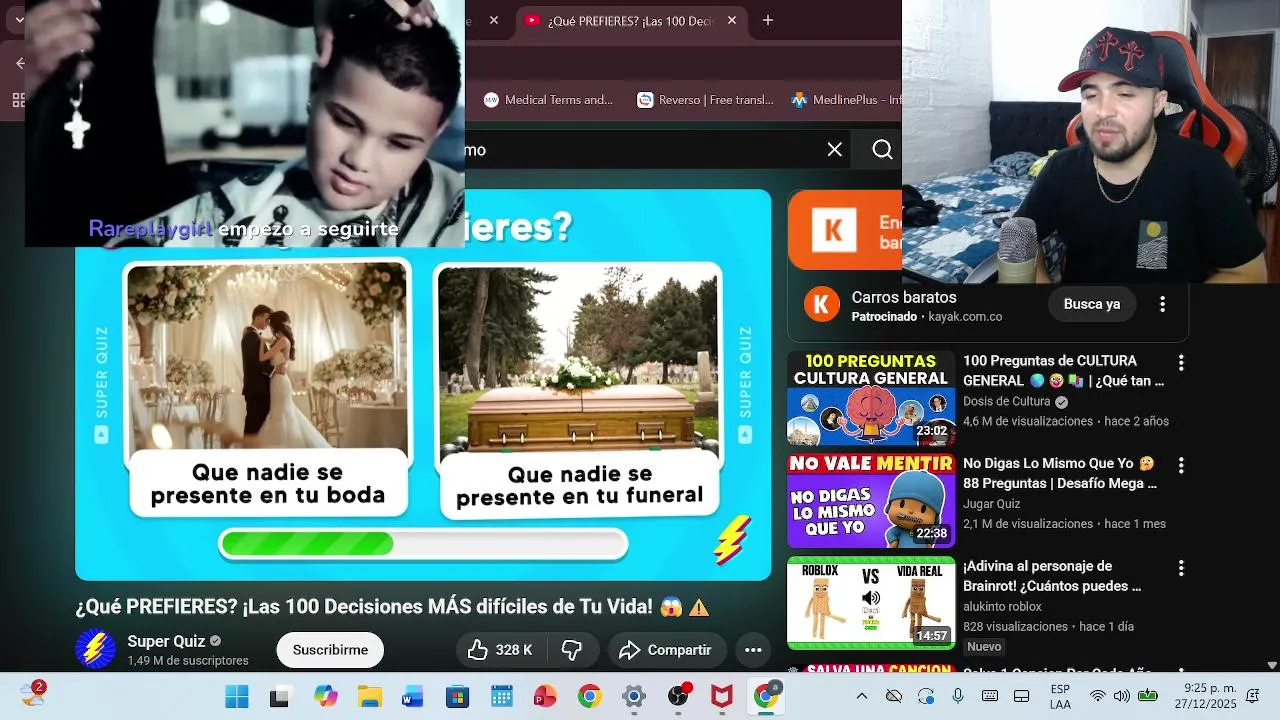Open the weather widget with notification badge

click(33, 694)
